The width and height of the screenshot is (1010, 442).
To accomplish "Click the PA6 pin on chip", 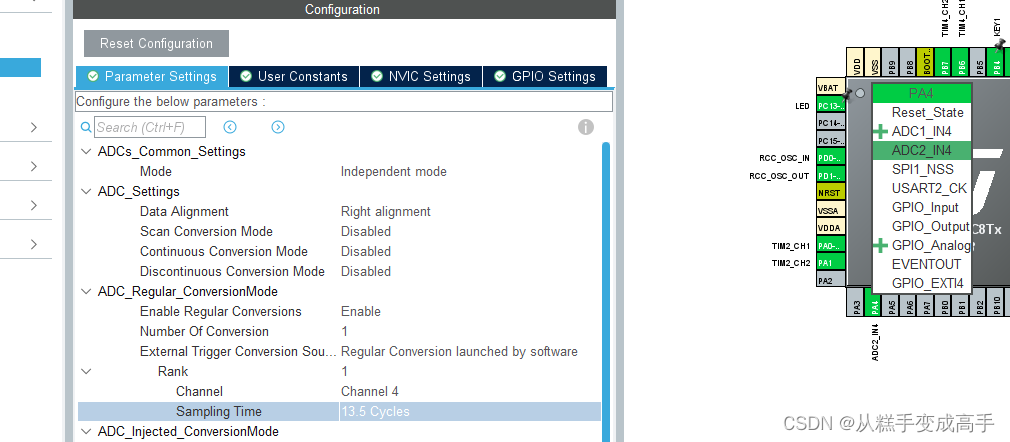I will (x=909, y=302).
